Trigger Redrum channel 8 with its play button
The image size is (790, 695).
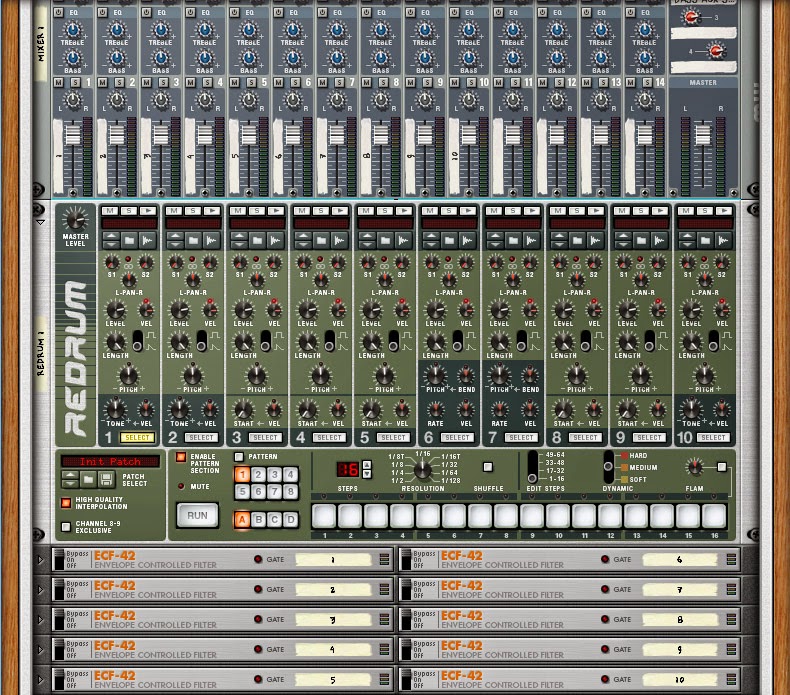pyautogui.click(x=596, y=211)
